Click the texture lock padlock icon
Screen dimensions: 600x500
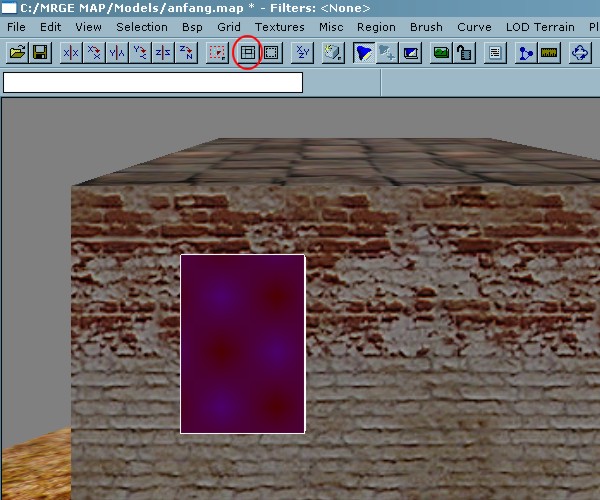point(464,52)
